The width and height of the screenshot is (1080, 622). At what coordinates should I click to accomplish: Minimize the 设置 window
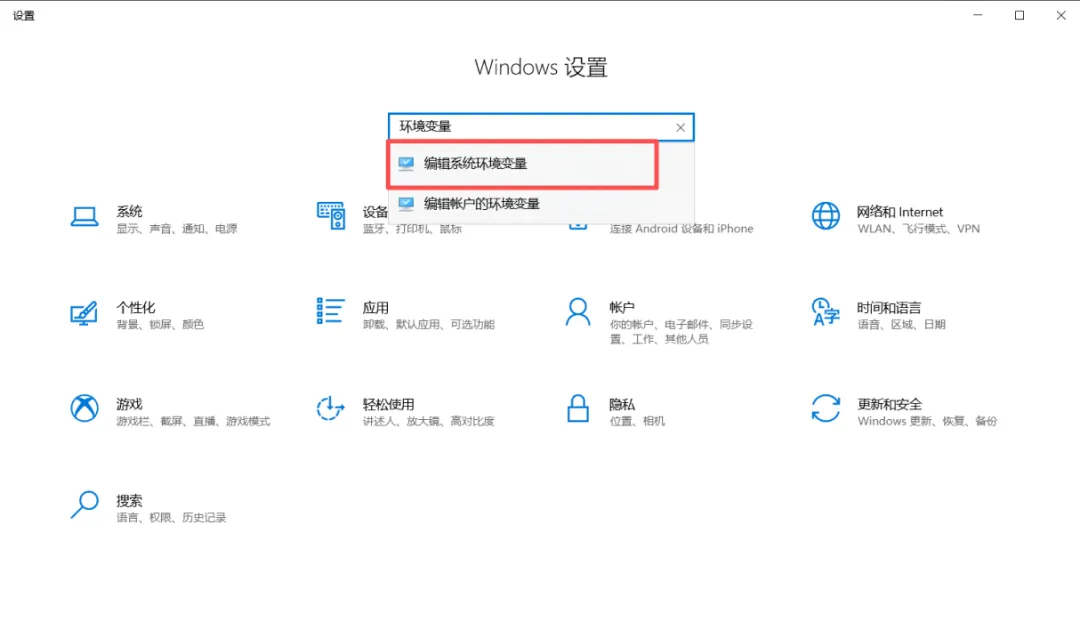pos(977,15)
